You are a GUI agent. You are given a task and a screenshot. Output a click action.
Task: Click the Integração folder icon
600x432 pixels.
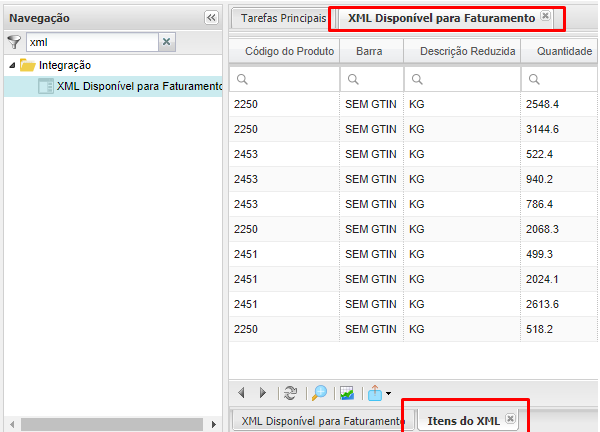[x=28, y=65]
